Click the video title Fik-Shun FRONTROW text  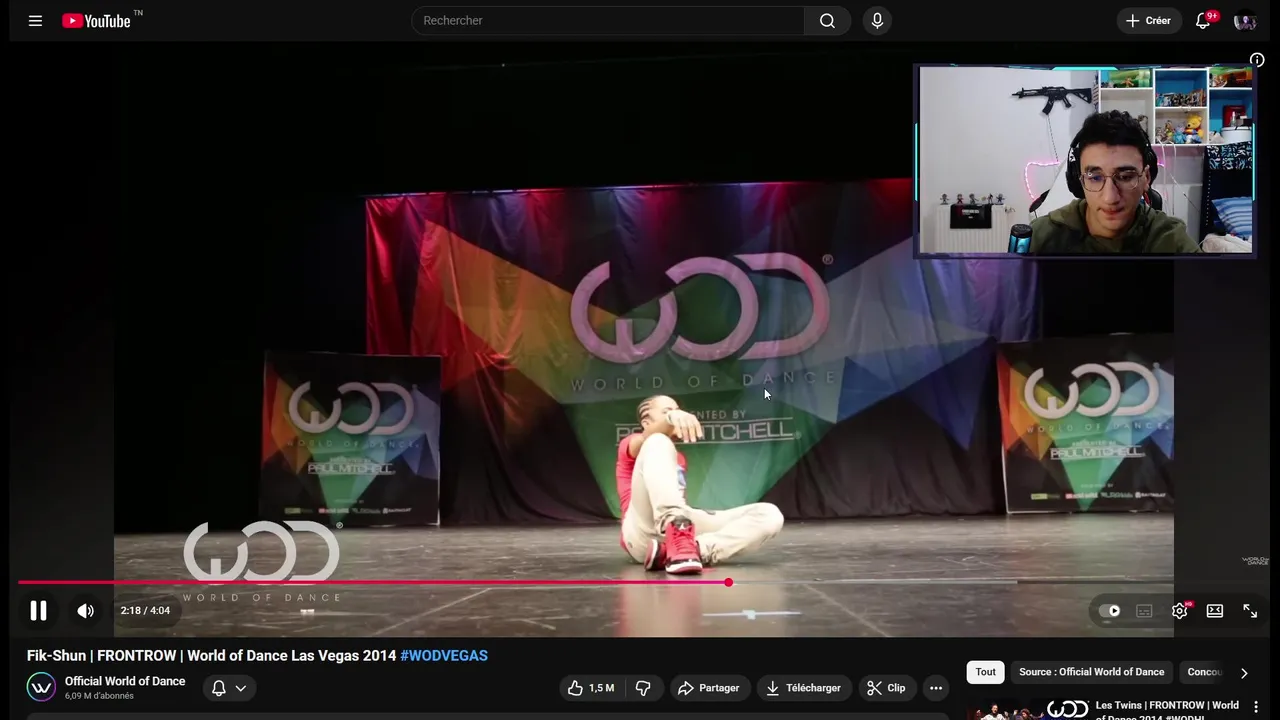point(211,656)
